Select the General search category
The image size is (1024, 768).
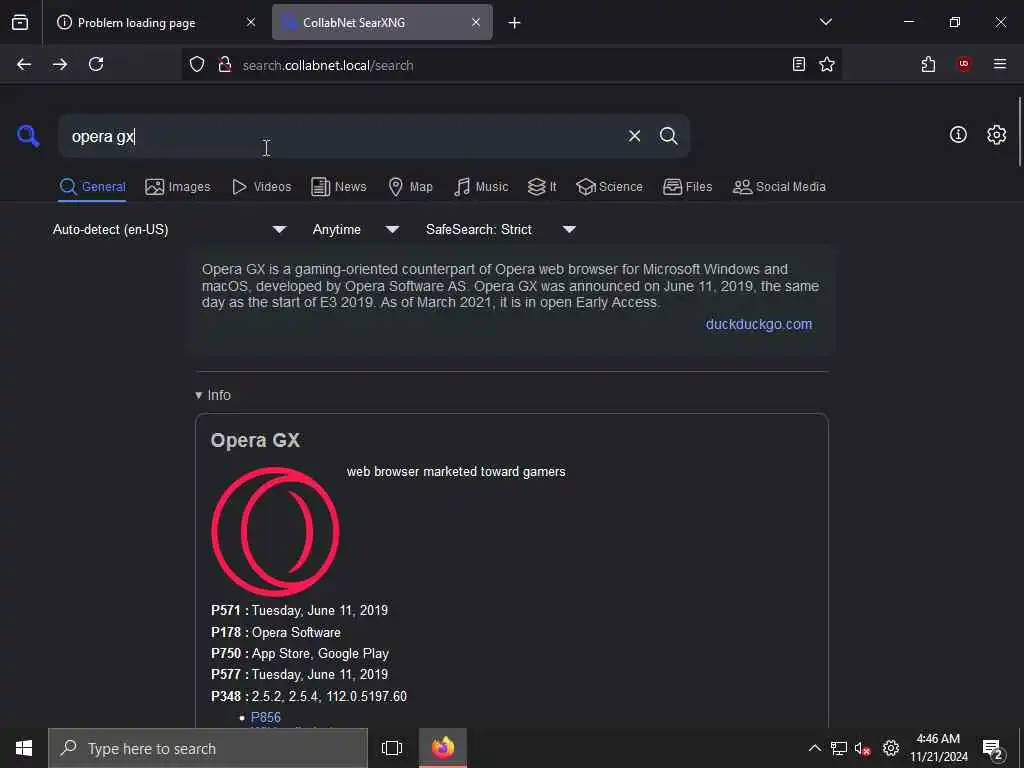tap(92, 187)
